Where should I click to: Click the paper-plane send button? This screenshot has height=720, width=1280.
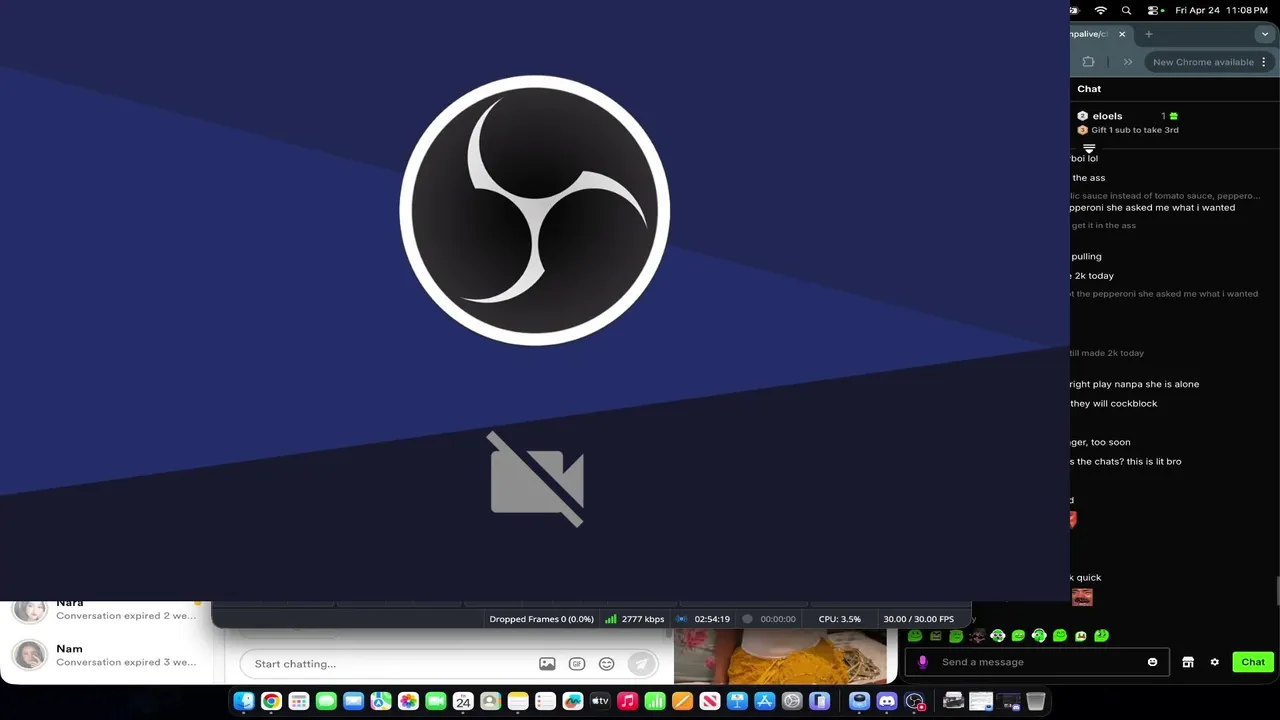point(641,664)
